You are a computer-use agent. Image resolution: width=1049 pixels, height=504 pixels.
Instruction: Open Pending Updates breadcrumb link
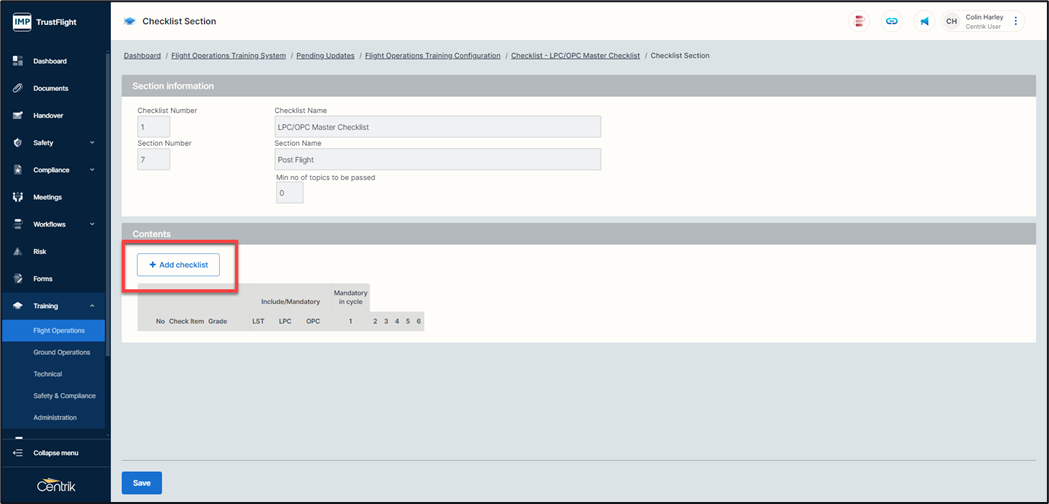(325, 56)
